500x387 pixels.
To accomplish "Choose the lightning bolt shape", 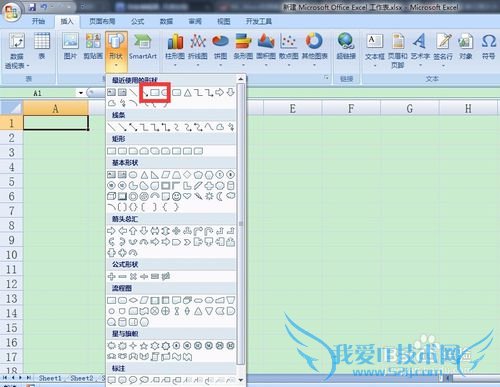I will (198, 196).
